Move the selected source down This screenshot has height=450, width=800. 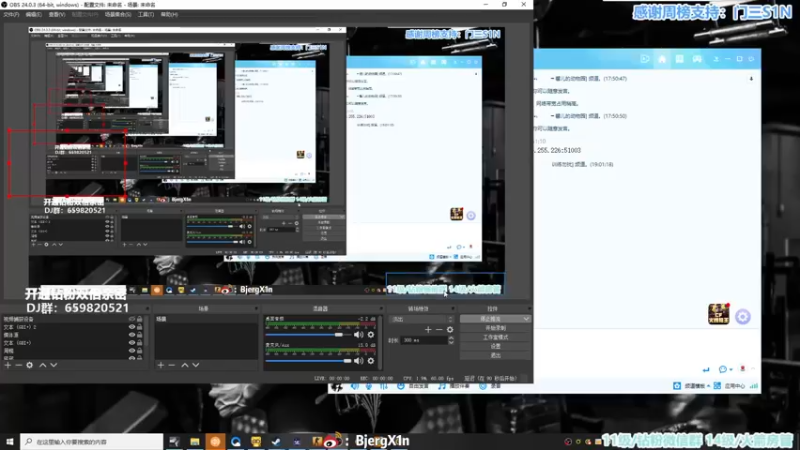(x=54, y=365)
